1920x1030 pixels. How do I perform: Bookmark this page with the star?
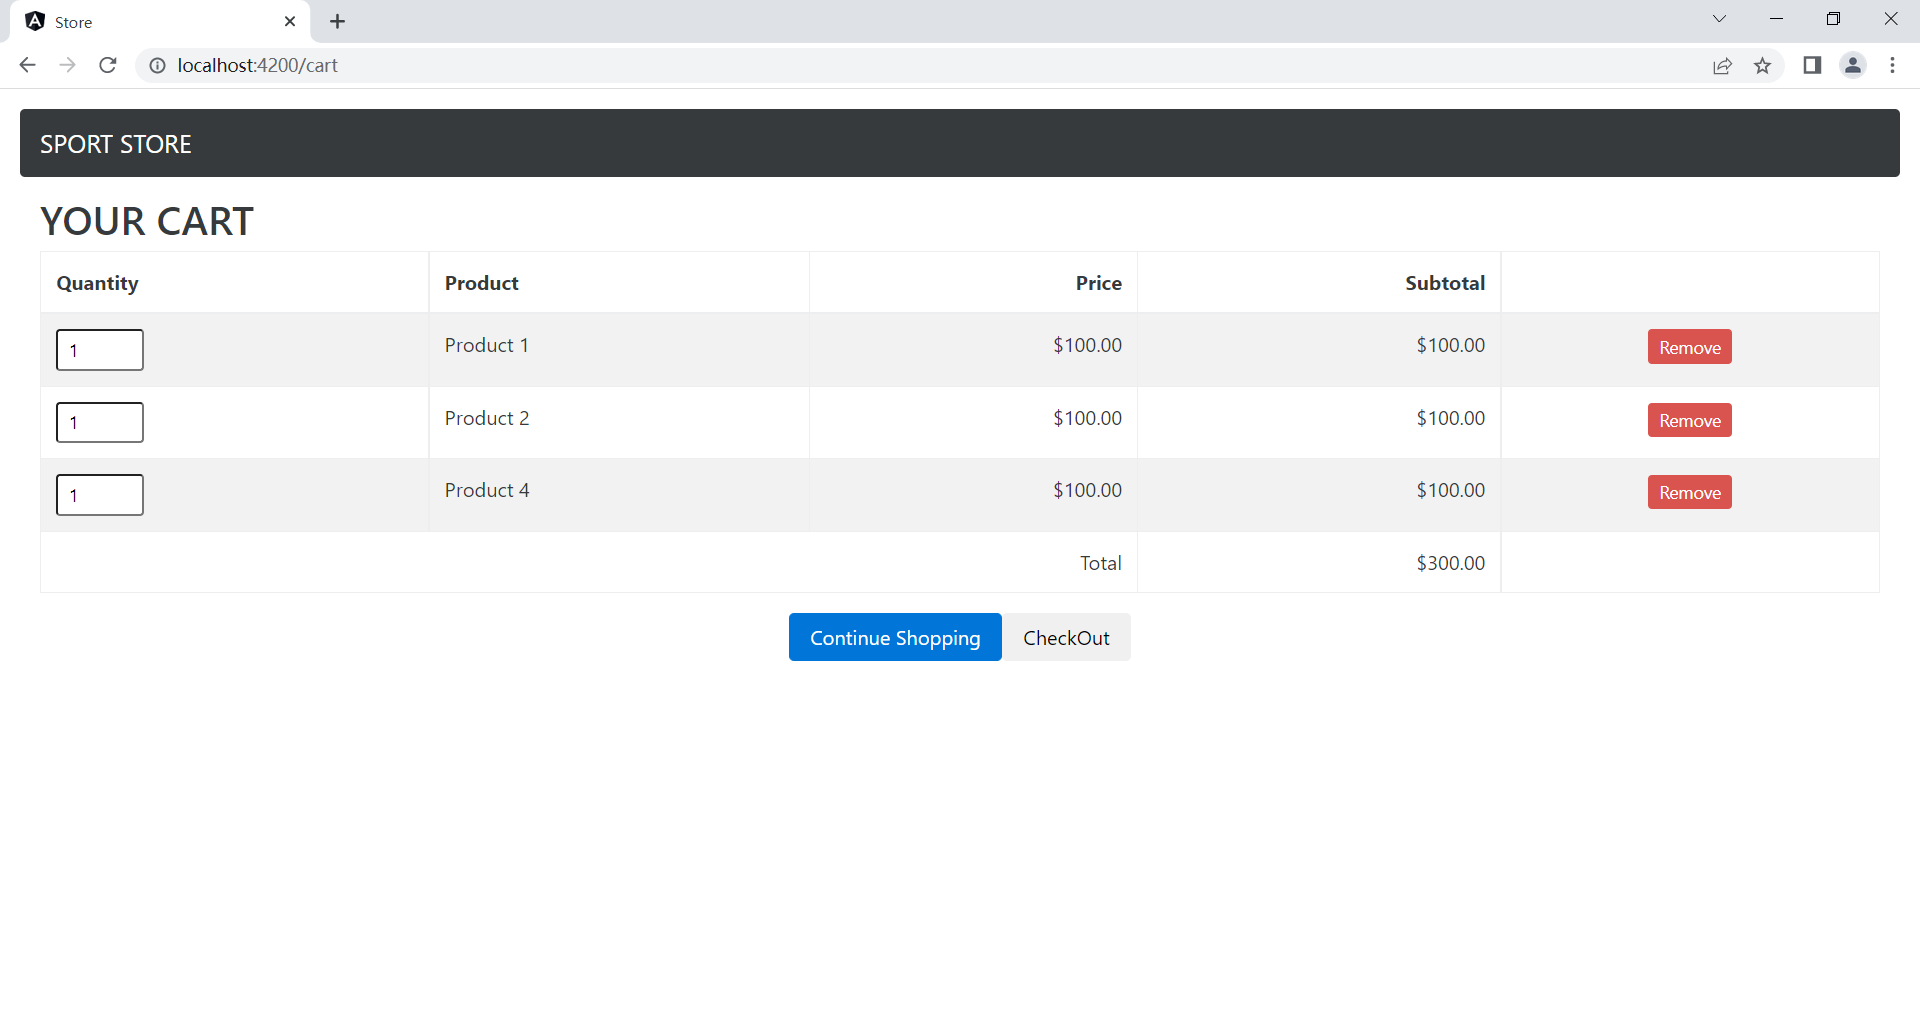click(1762, 65)
